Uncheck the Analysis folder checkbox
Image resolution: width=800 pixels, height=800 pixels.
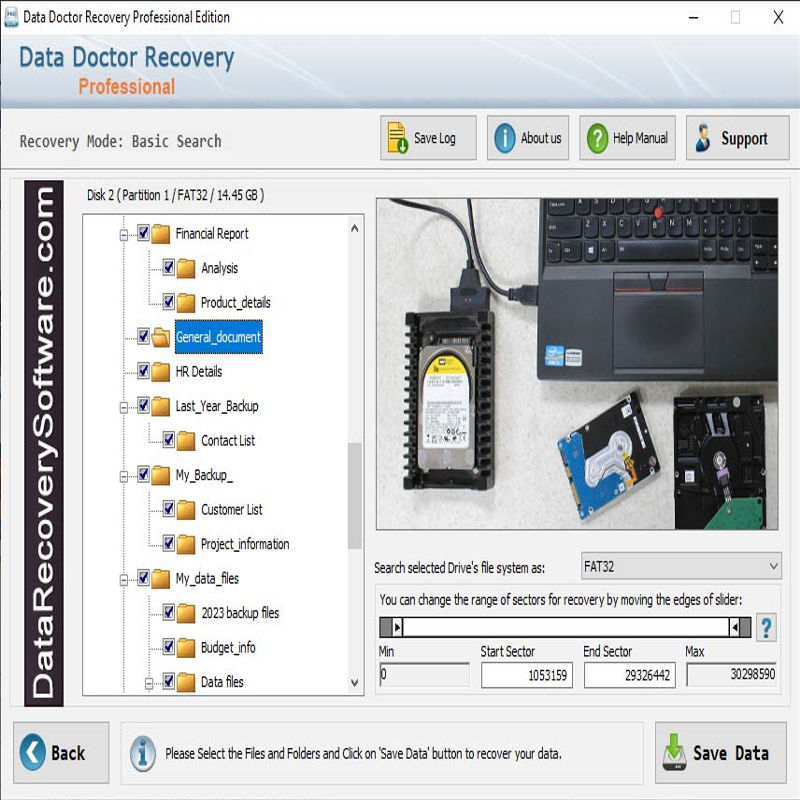pyautogui.click(x=169, y=267)
